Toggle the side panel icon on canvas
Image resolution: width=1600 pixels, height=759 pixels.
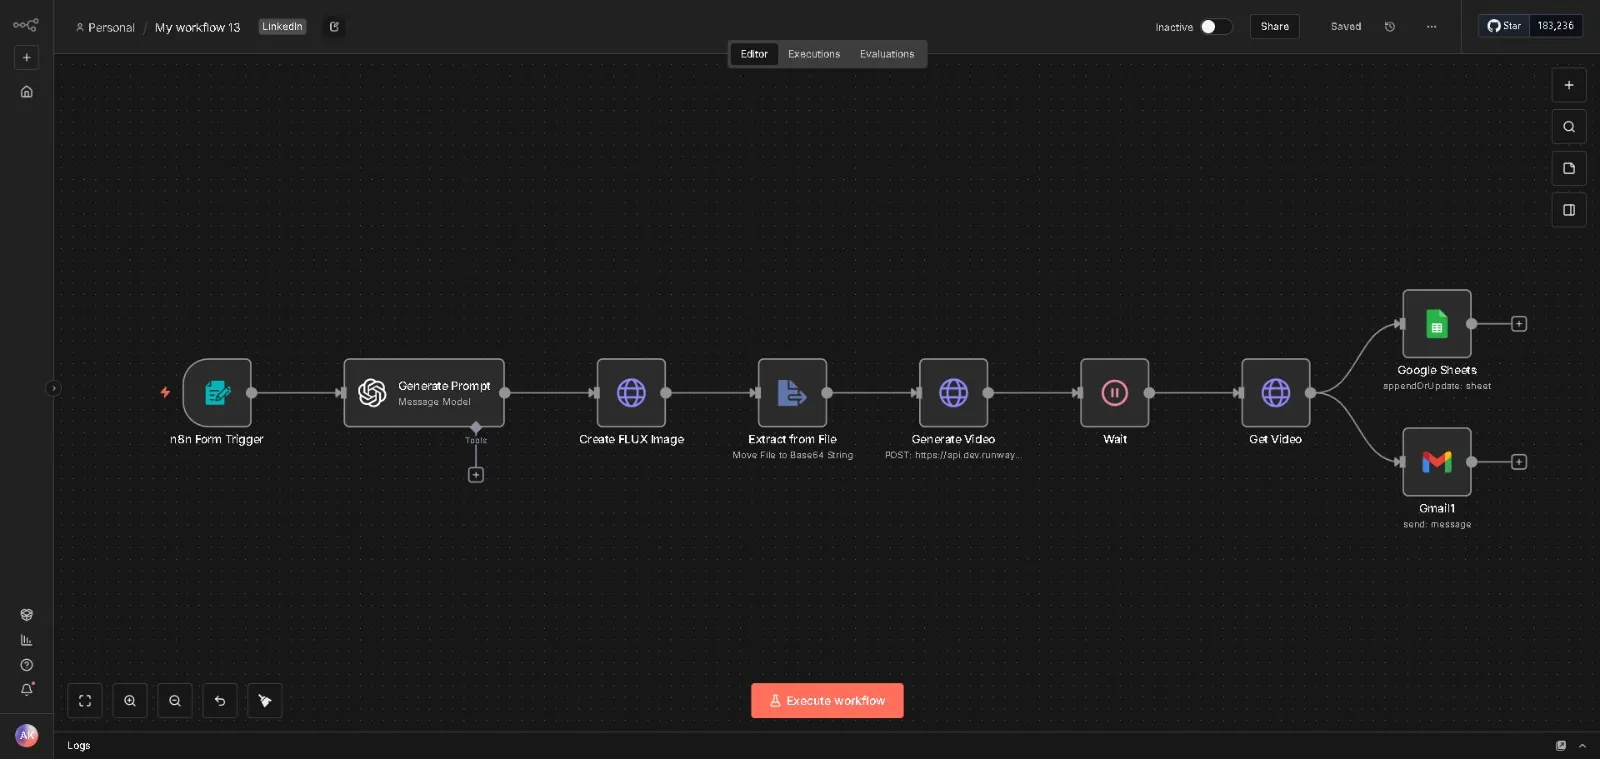point(1569,210)
